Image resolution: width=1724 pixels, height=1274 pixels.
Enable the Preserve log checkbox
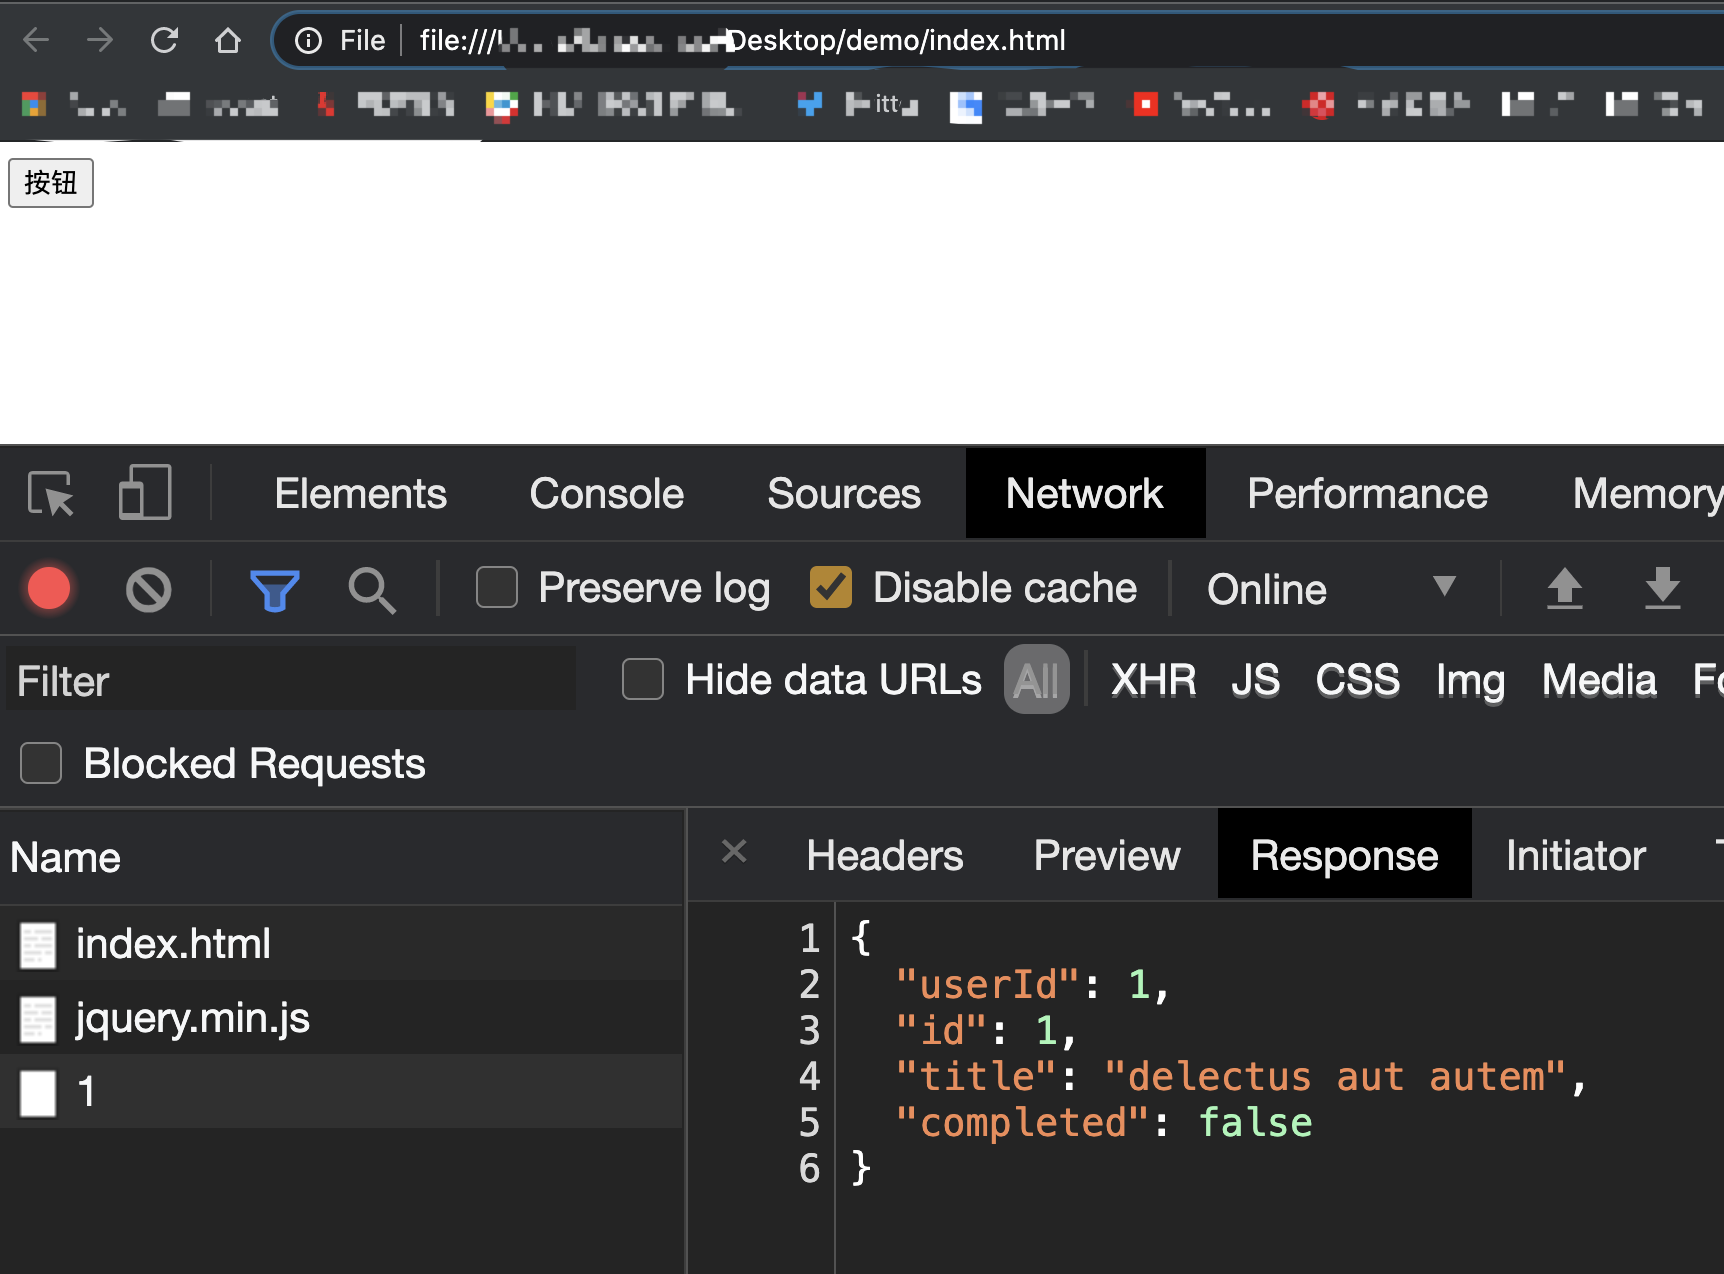(x=497, y=588)
